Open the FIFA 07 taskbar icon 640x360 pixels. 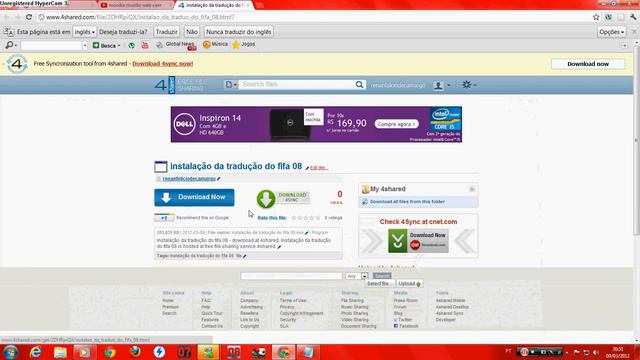pyautogui.click(x=184, y=352)
